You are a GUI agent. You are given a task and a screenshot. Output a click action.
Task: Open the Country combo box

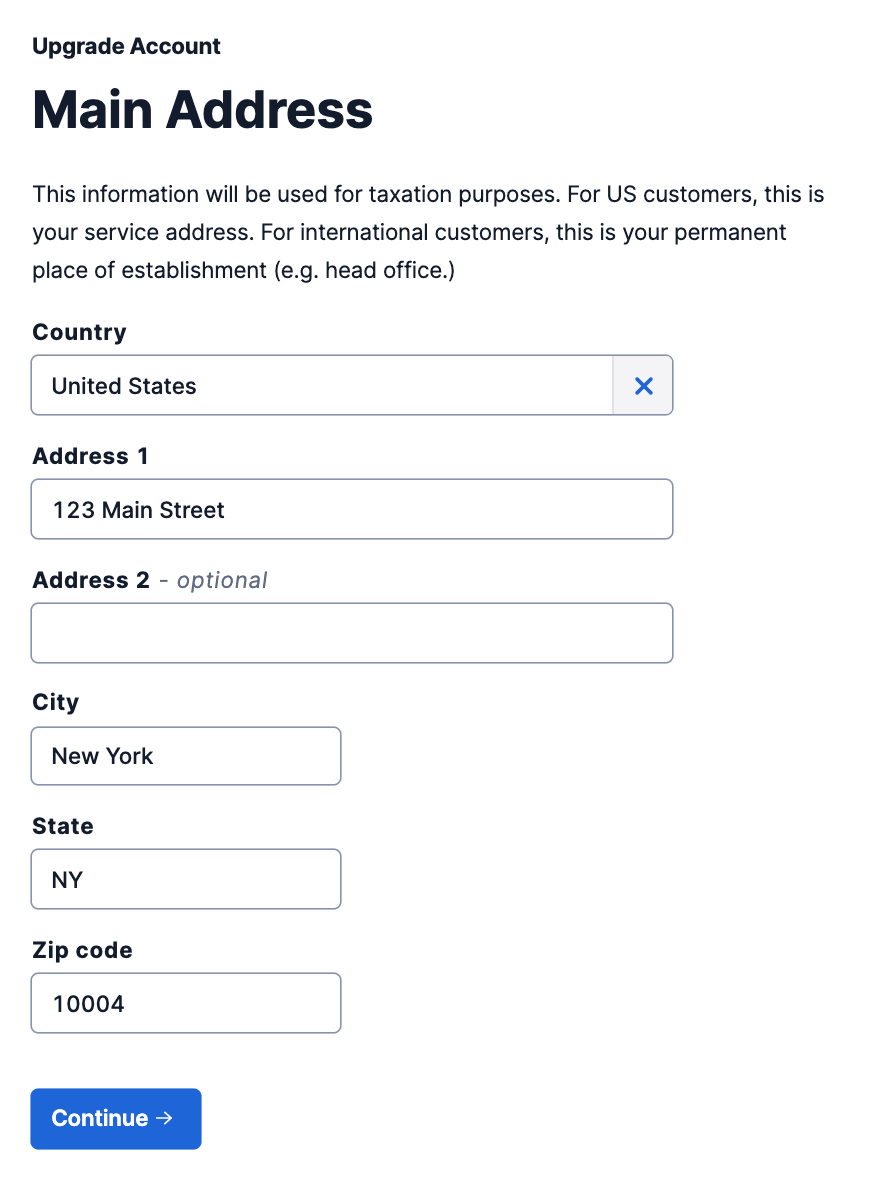coord(322,386)
